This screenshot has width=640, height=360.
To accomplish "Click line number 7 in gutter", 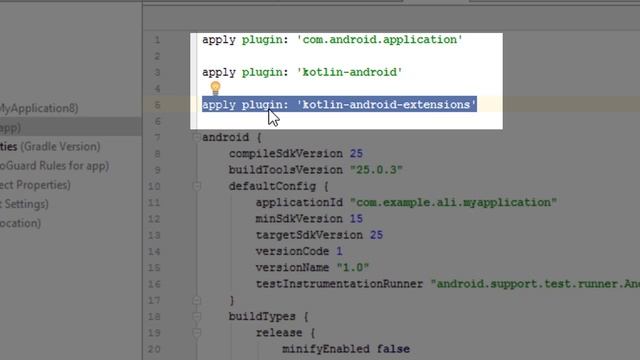I will click(157, 138).
